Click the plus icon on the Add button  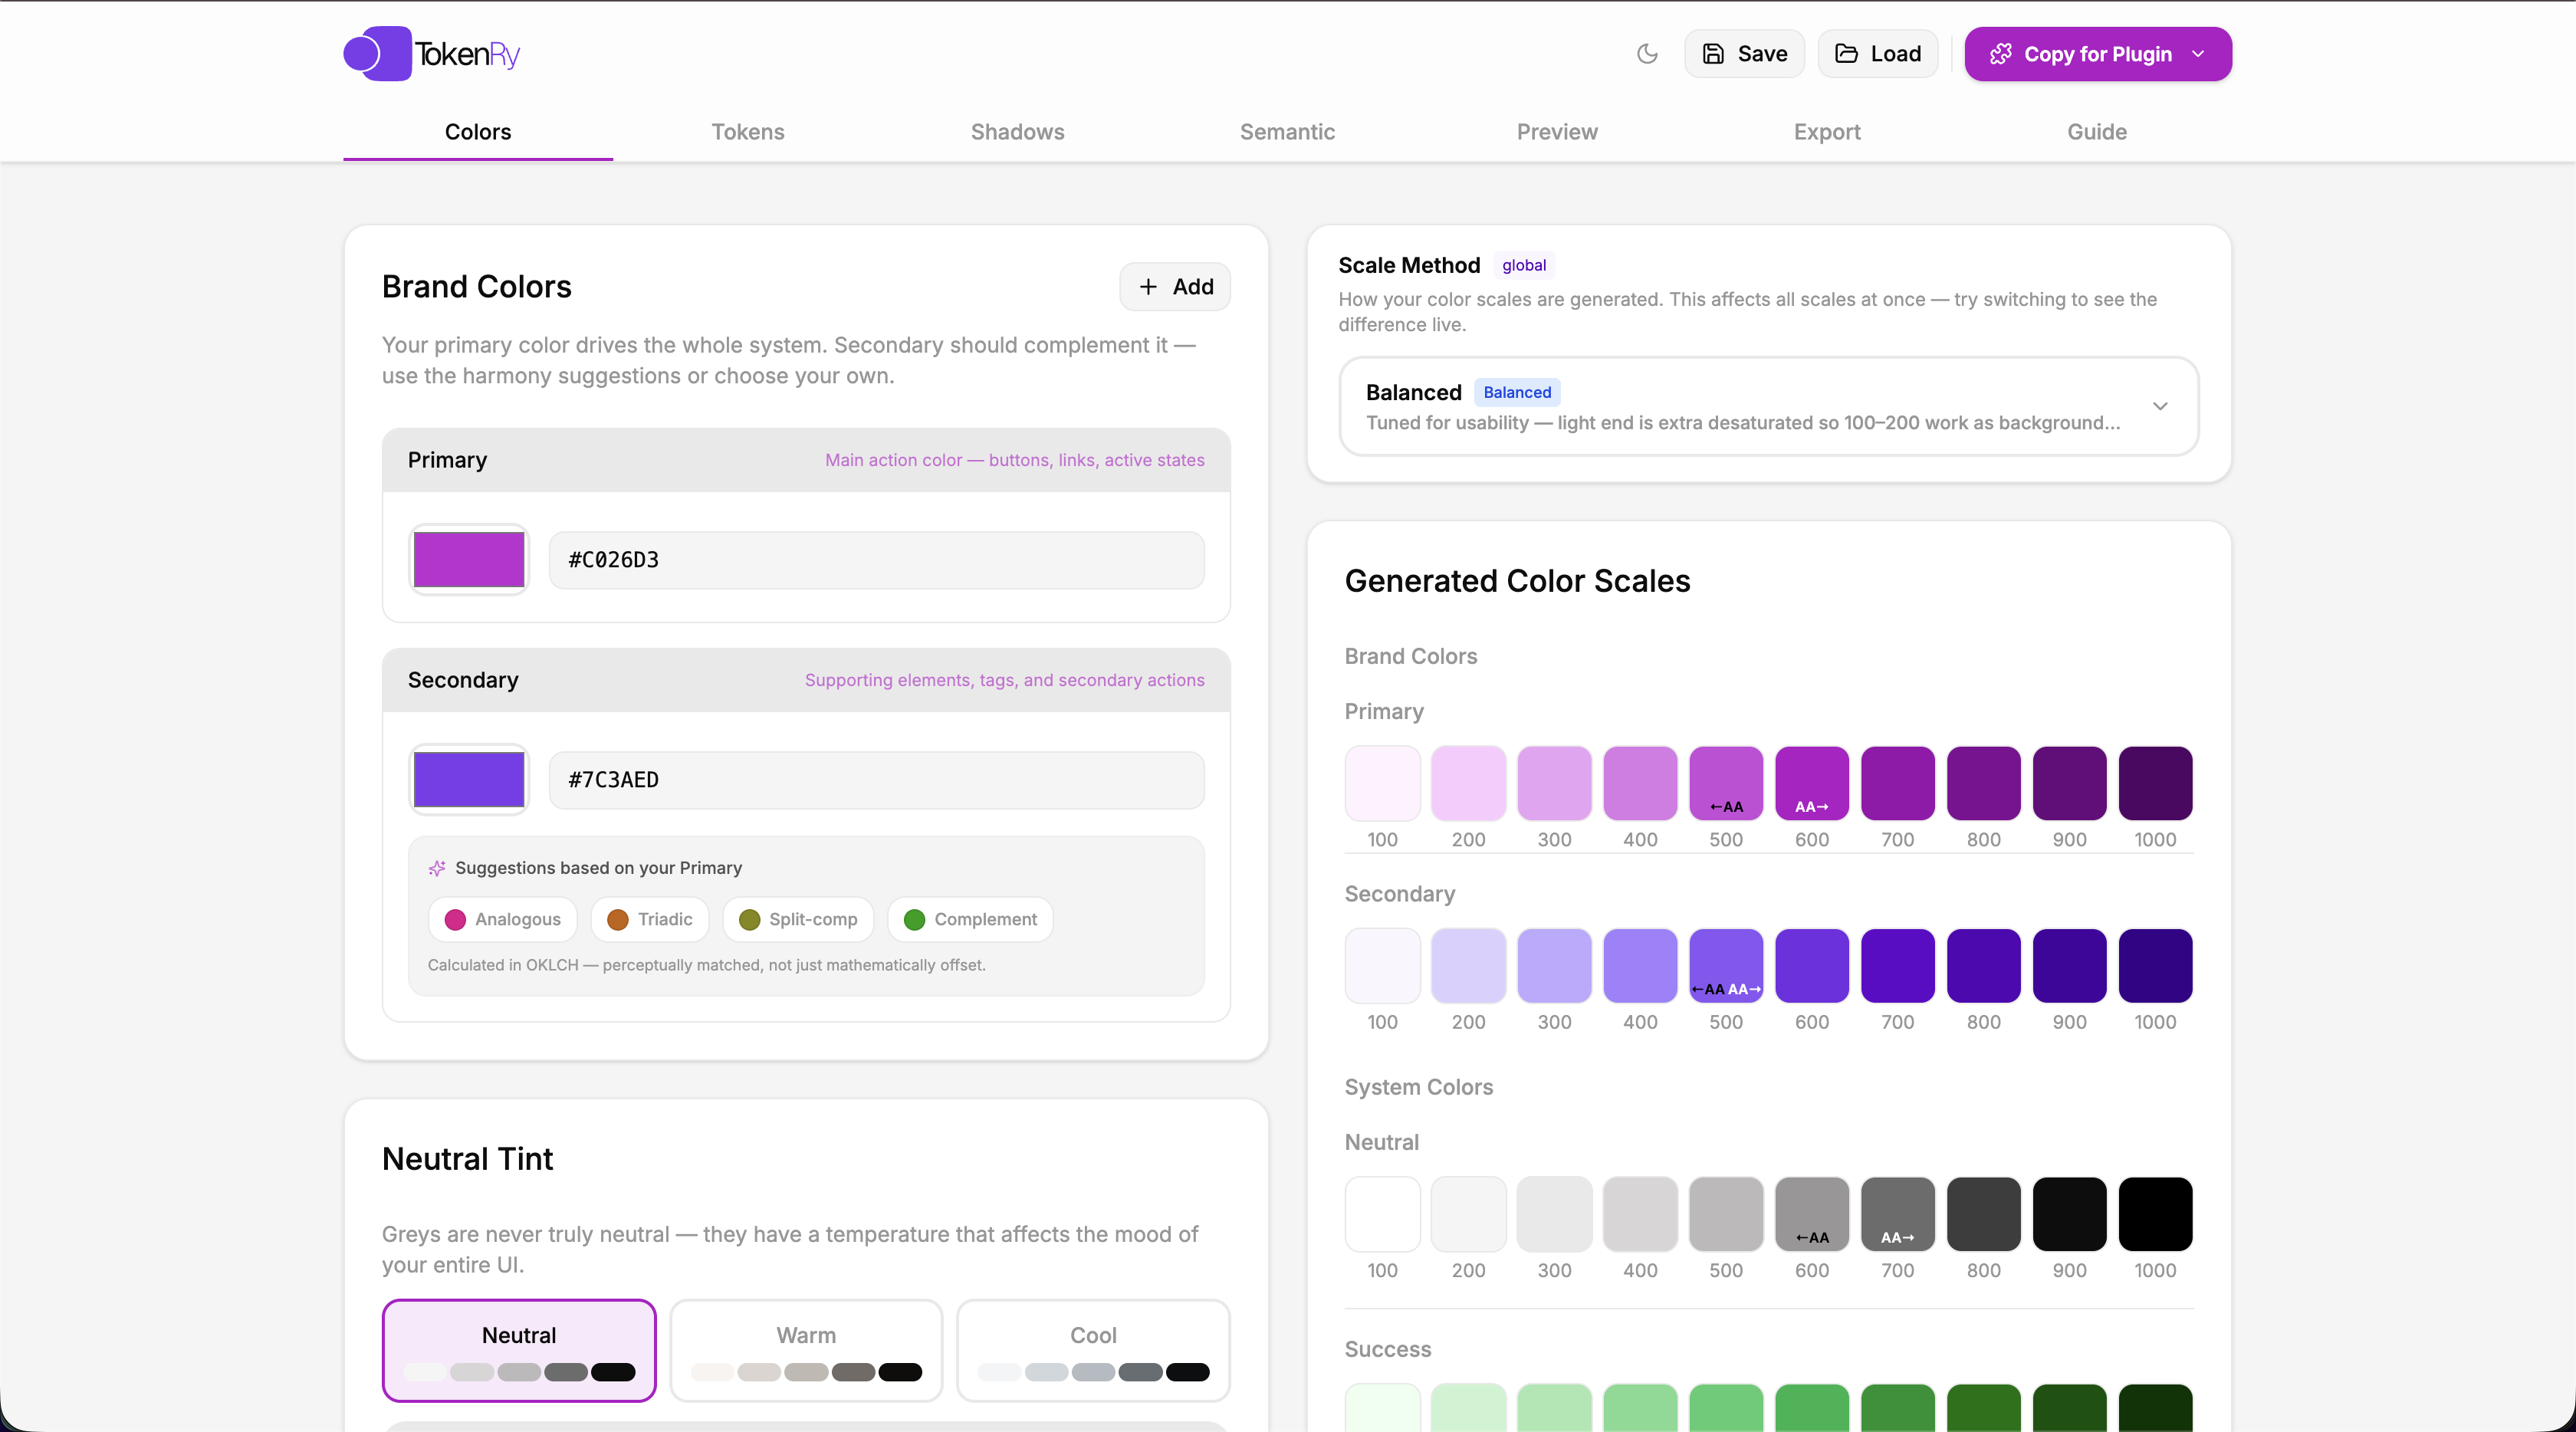[1148, 287]
